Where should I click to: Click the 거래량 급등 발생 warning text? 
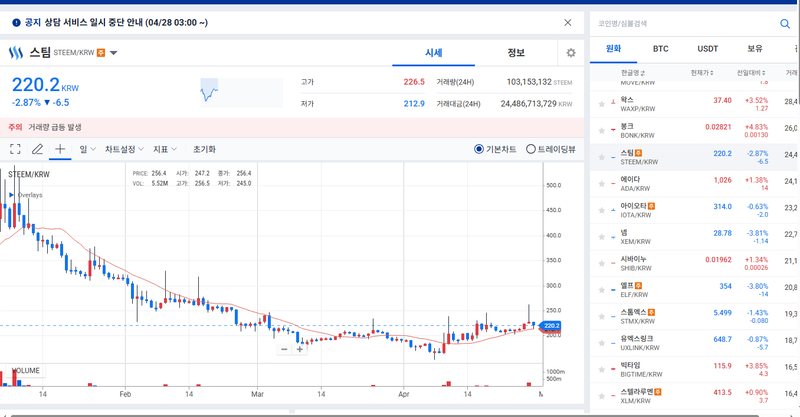click(x=55, y=127)
